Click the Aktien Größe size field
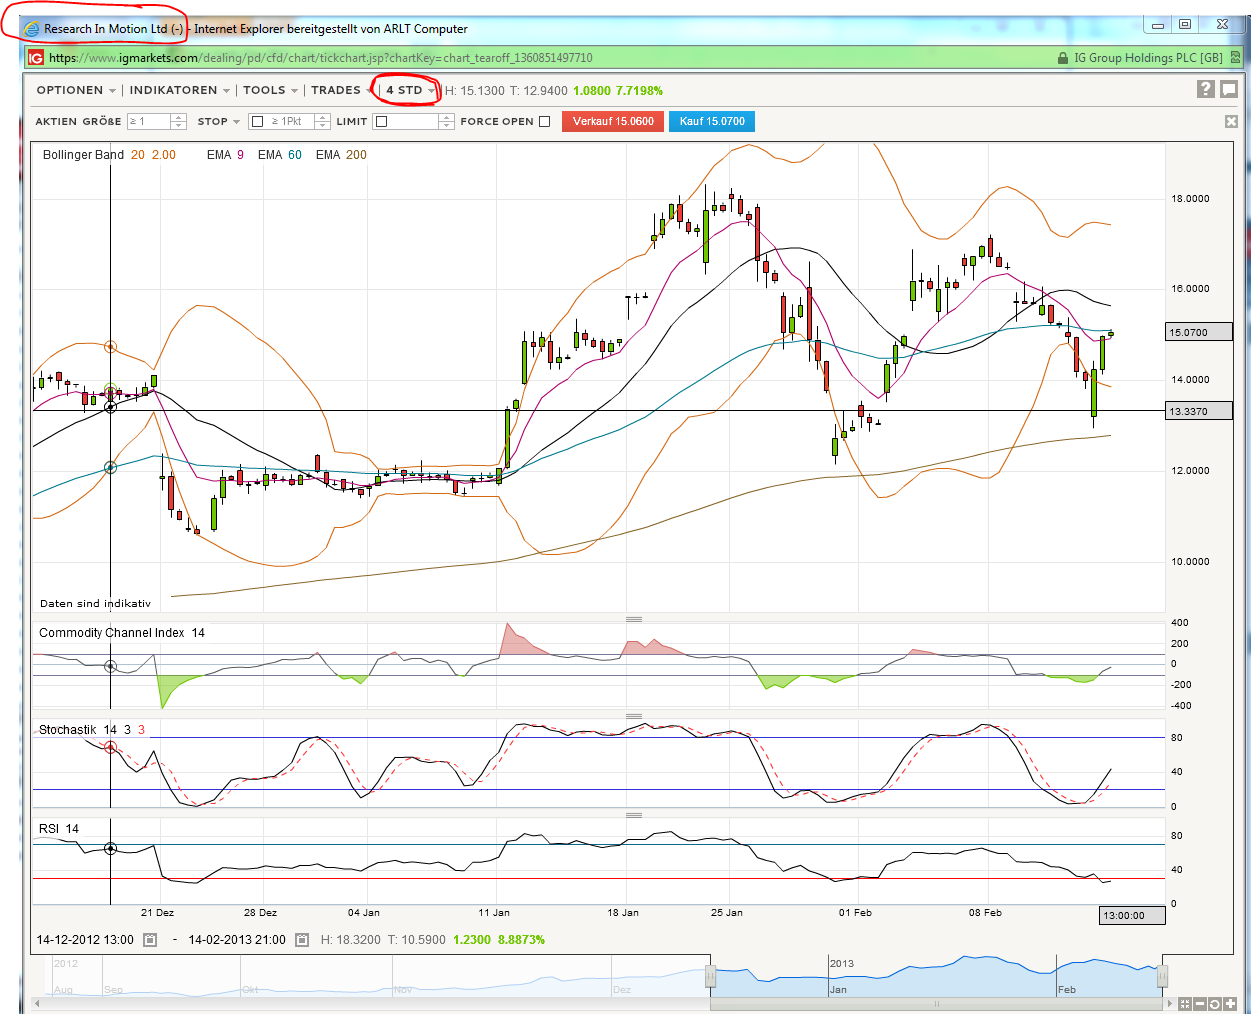1251x1014 pixels. coord(149,121)
